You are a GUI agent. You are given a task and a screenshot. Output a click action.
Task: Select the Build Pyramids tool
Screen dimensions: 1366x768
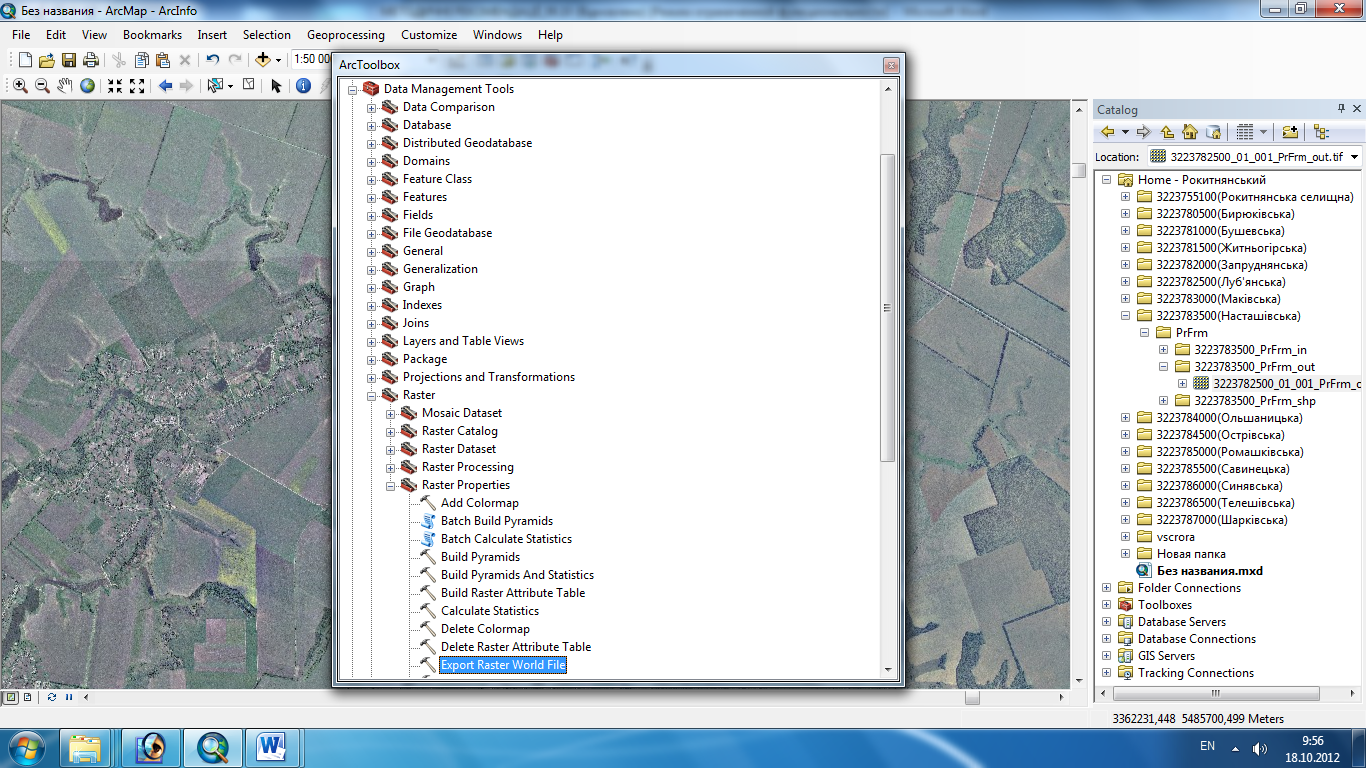pos(480,557)
